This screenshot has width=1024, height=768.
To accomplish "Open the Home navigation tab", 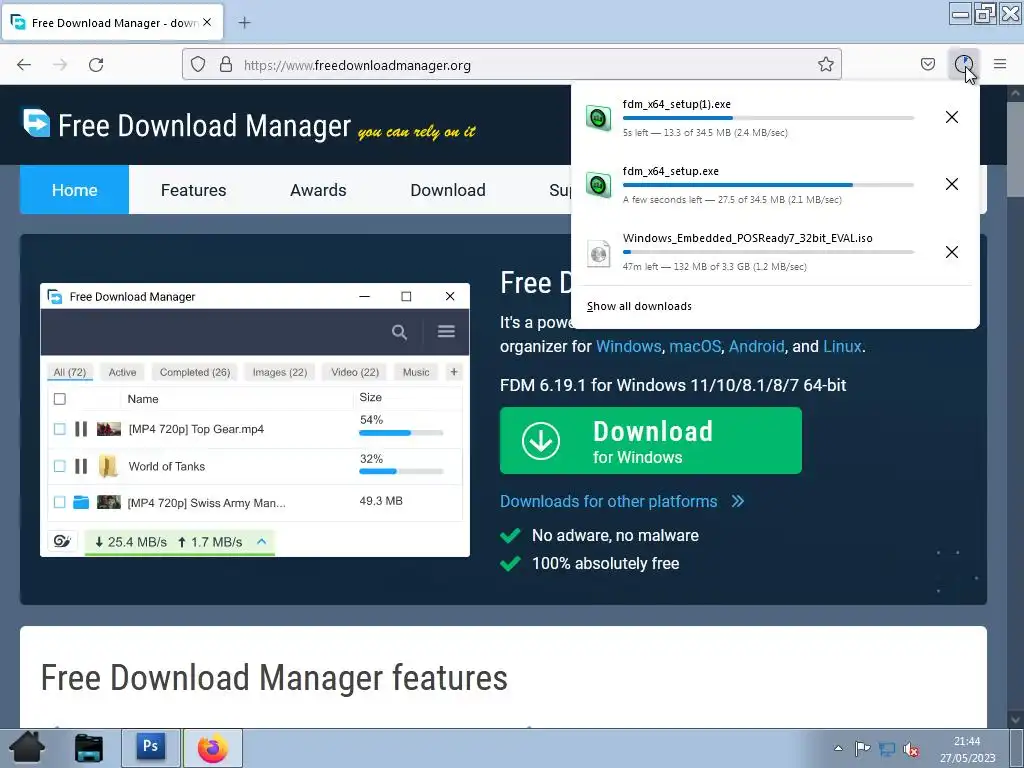I will click(74, 189).
